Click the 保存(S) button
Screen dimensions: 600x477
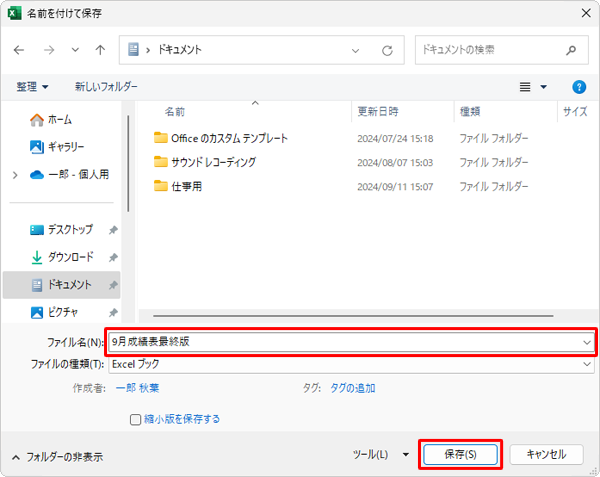tap(460, 454)
